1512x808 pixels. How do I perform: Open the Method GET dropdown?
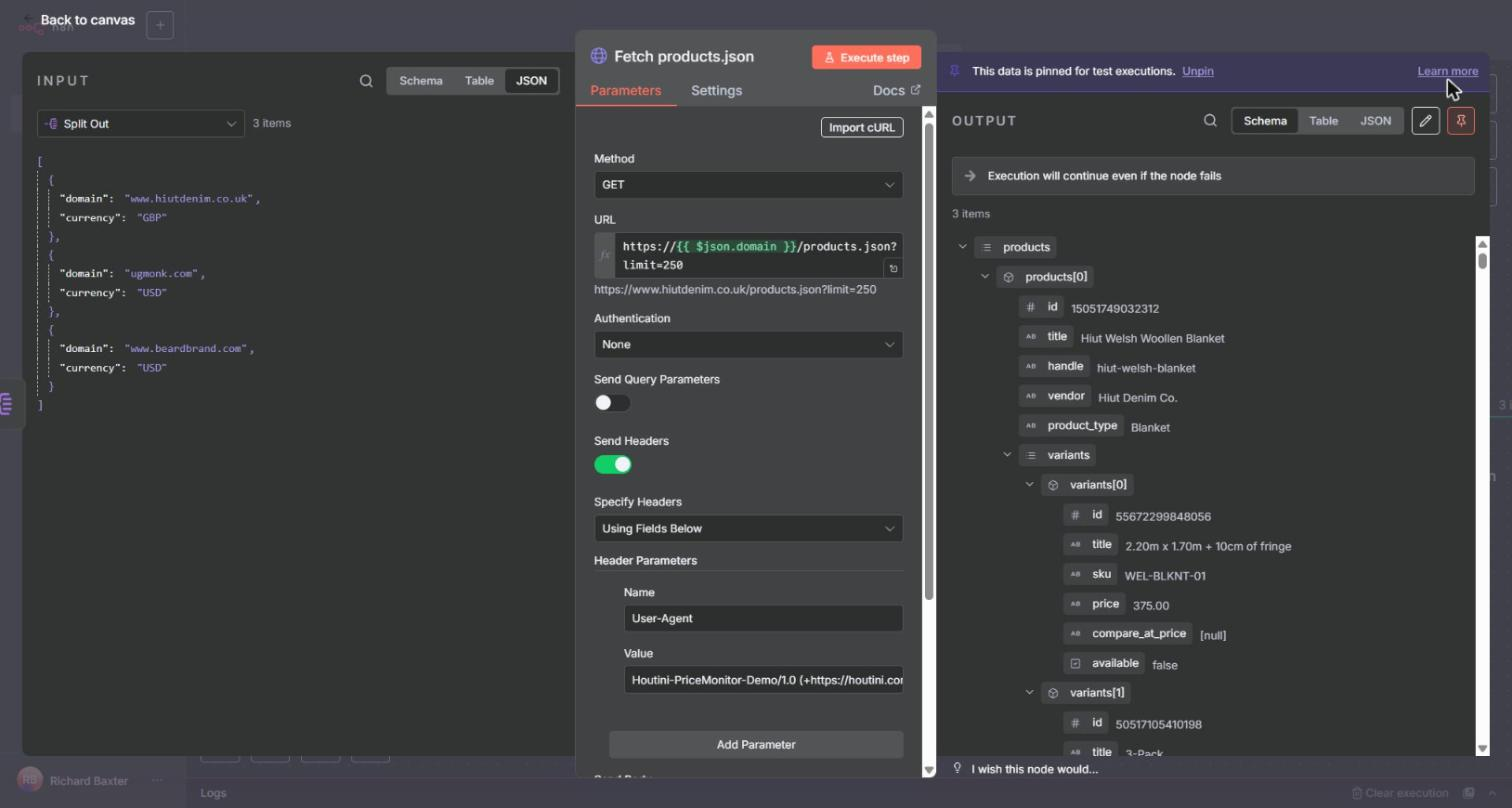[748, 185]
